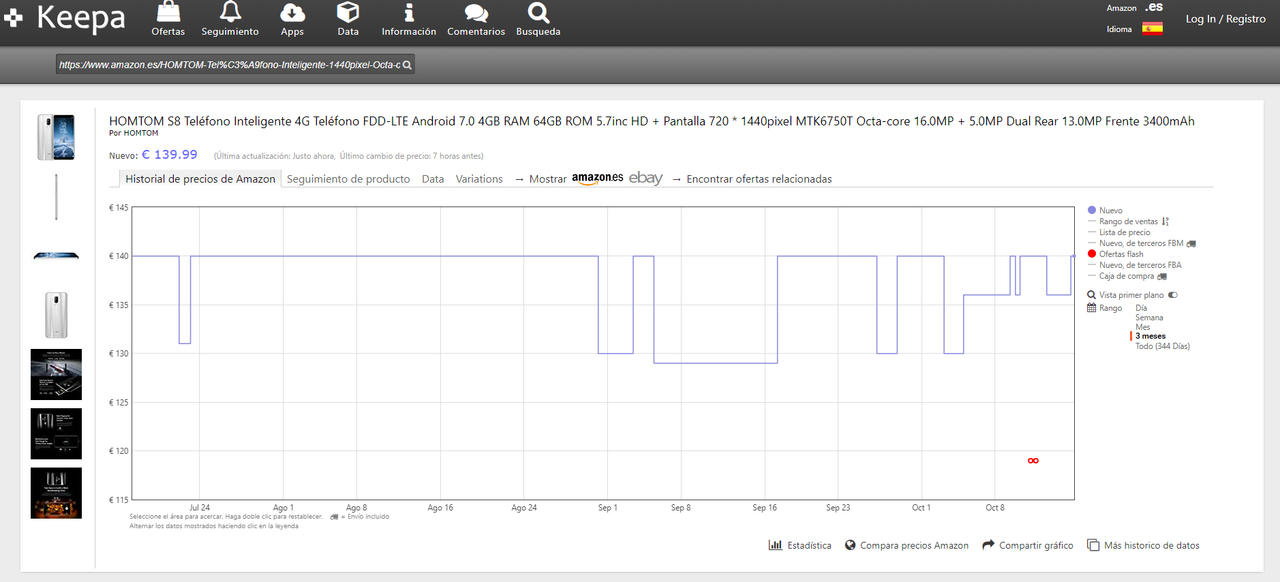Switch to the Variations tab
This screenshot has width=1280, height=582.
coord(479,179)
